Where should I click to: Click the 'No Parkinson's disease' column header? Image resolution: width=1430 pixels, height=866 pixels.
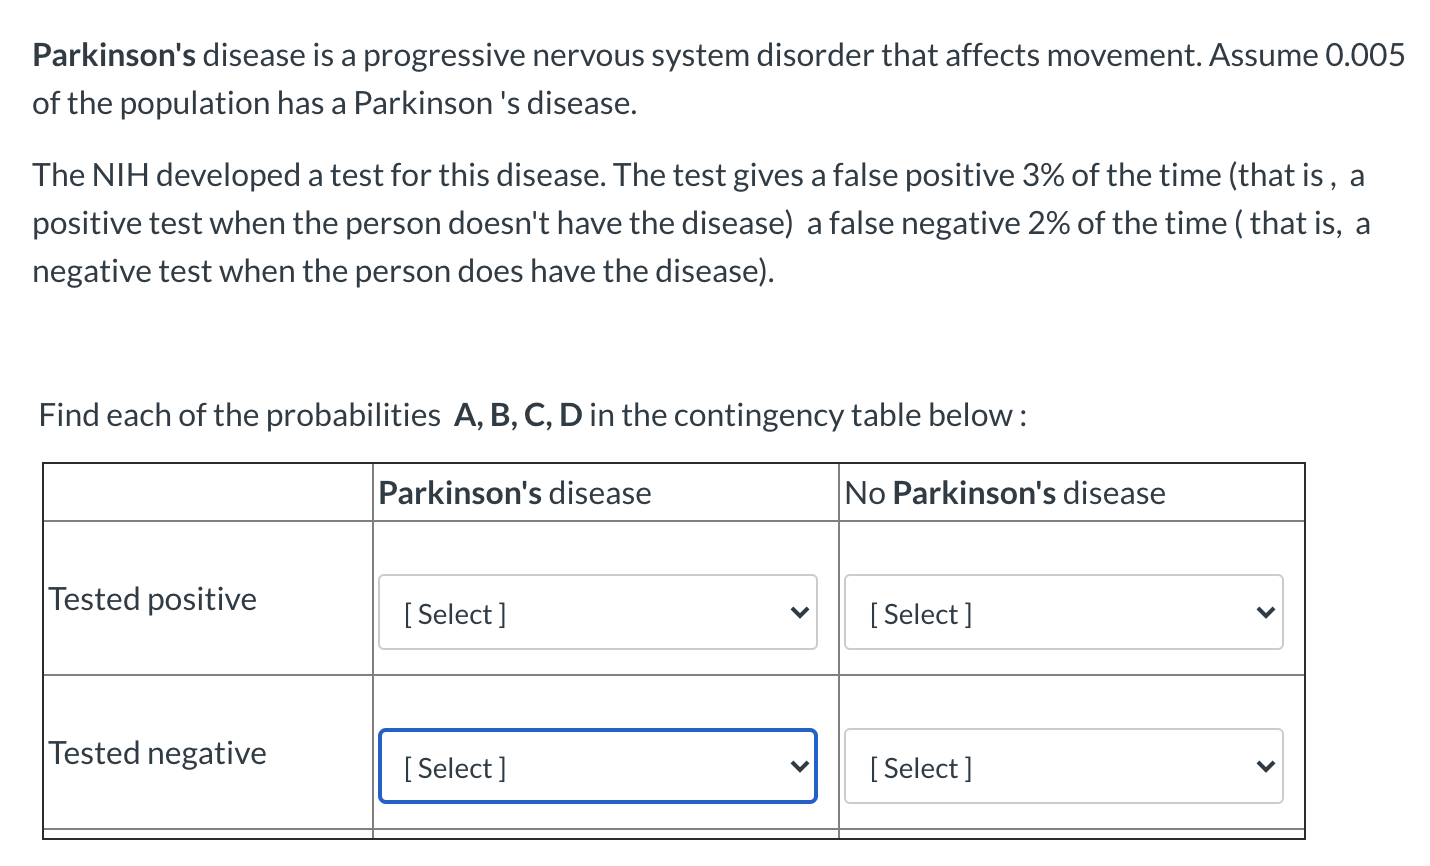[x=1005, y=493]
